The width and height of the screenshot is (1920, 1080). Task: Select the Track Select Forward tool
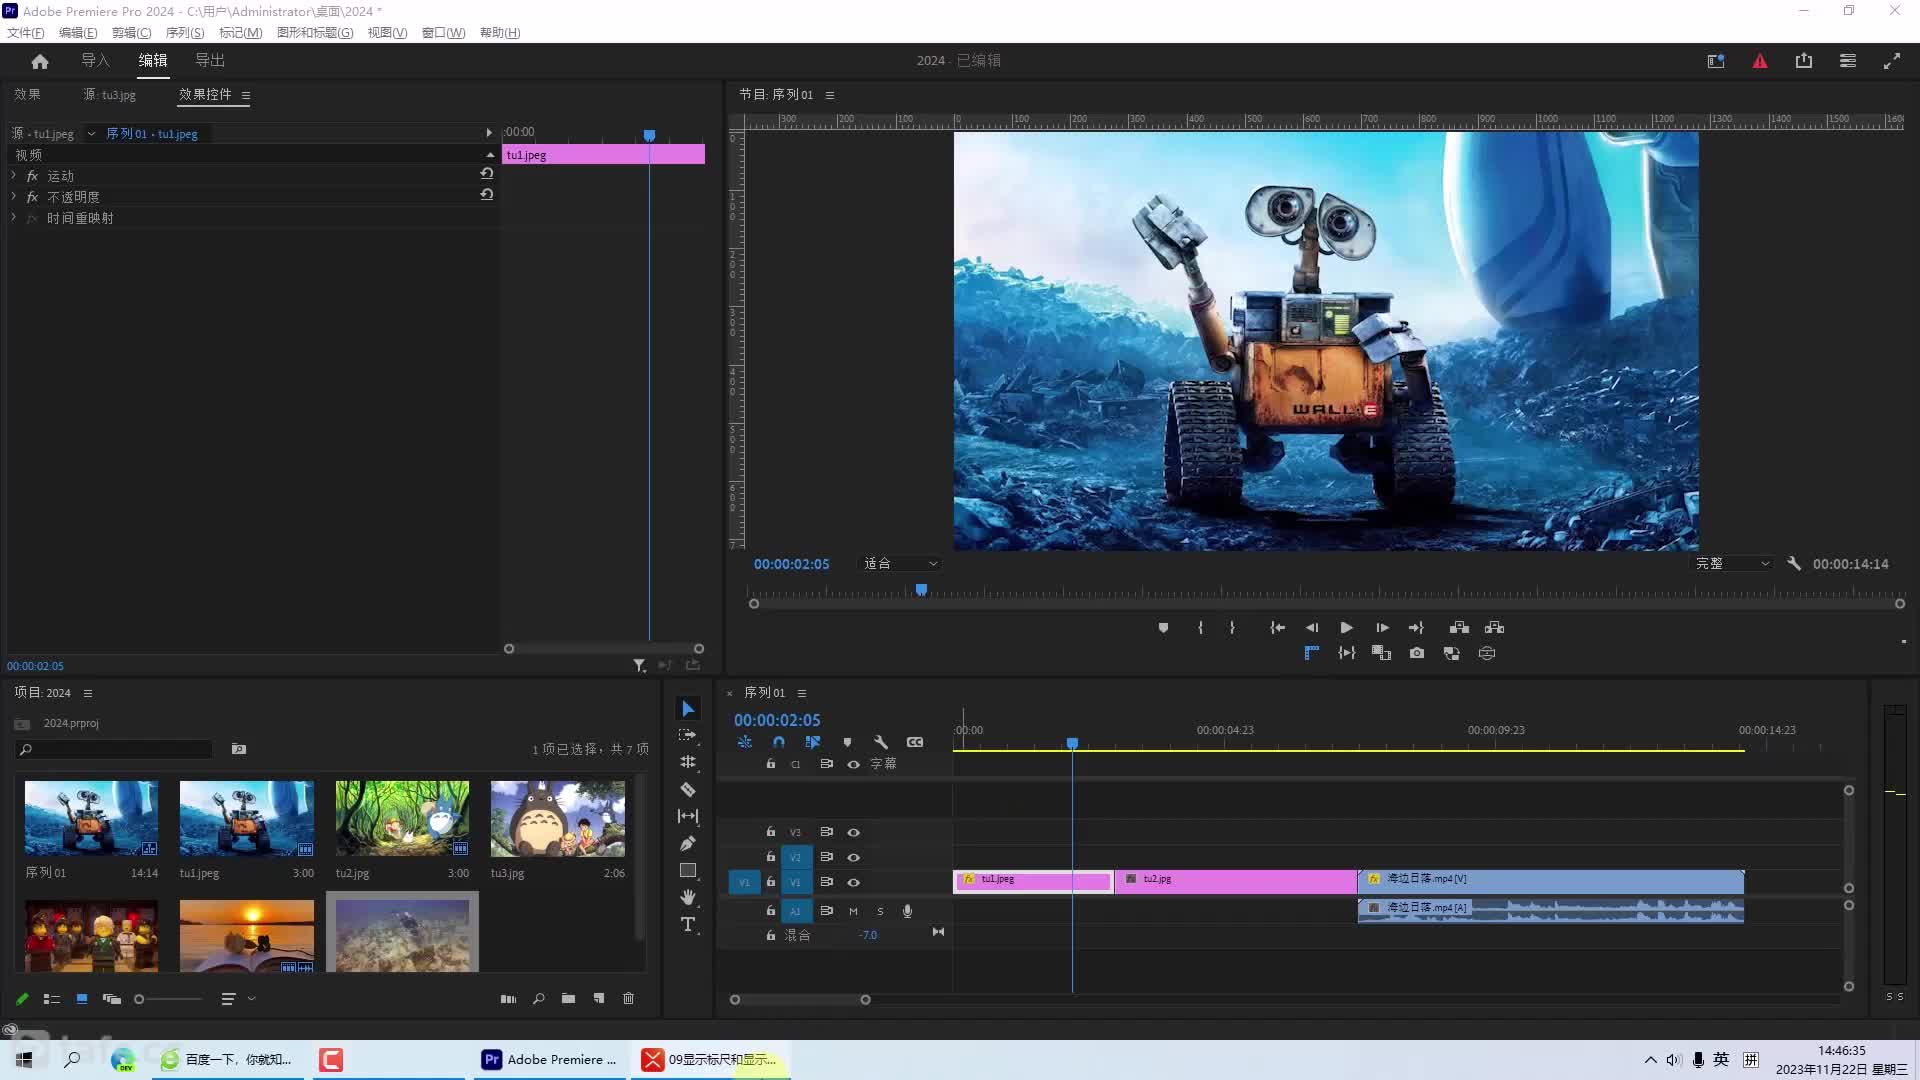pos(688,735)
